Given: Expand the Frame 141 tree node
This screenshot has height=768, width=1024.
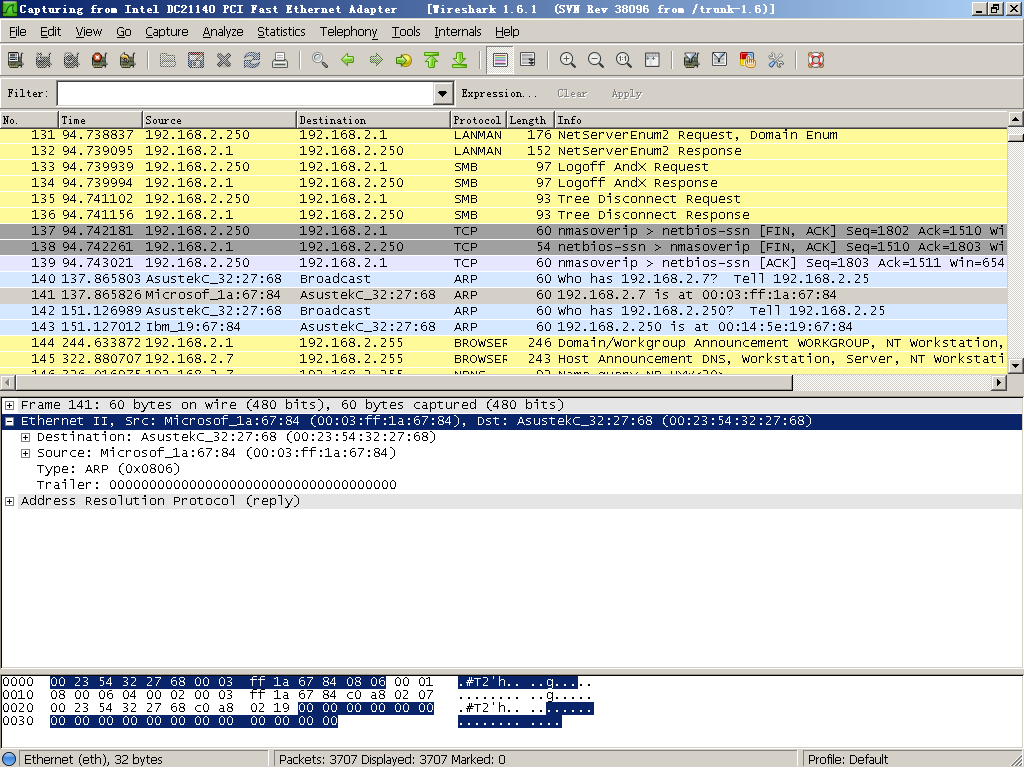Looking at the screenshot, I should (x=10, y=406).
